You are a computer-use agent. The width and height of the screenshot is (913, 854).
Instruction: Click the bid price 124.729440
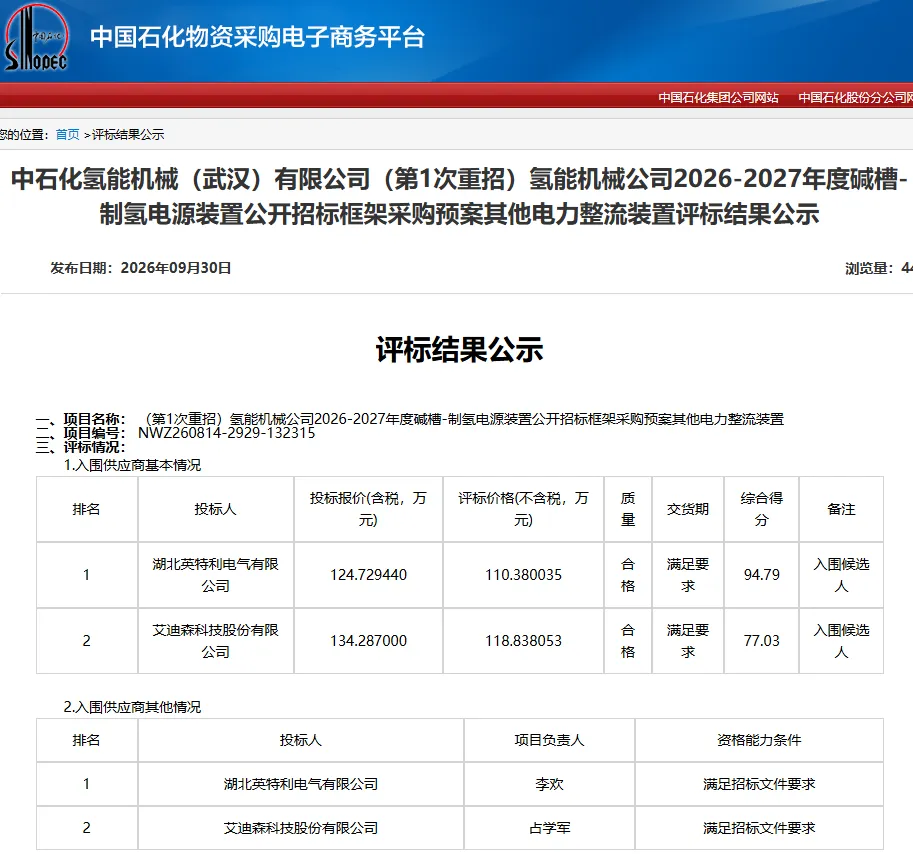369,575
